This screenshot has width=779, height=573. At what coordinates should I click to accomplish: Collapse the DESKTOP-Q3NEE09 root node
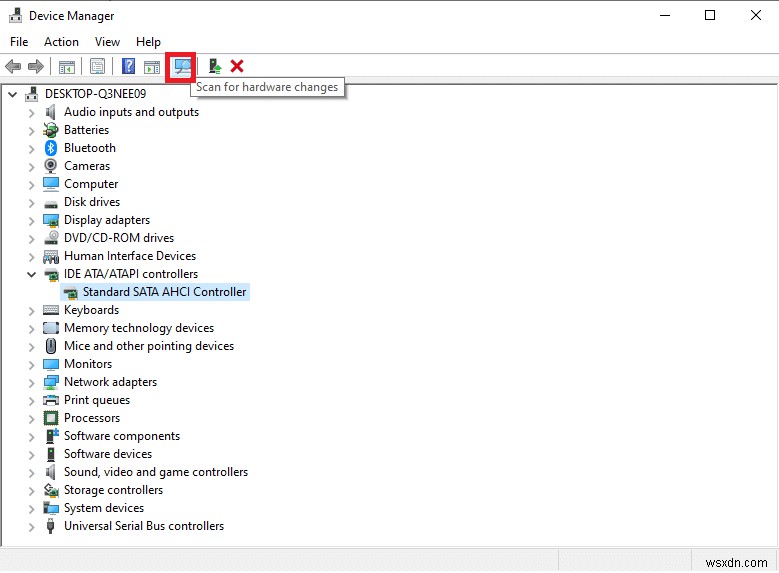pyautogui.click(x=12, y=94)
